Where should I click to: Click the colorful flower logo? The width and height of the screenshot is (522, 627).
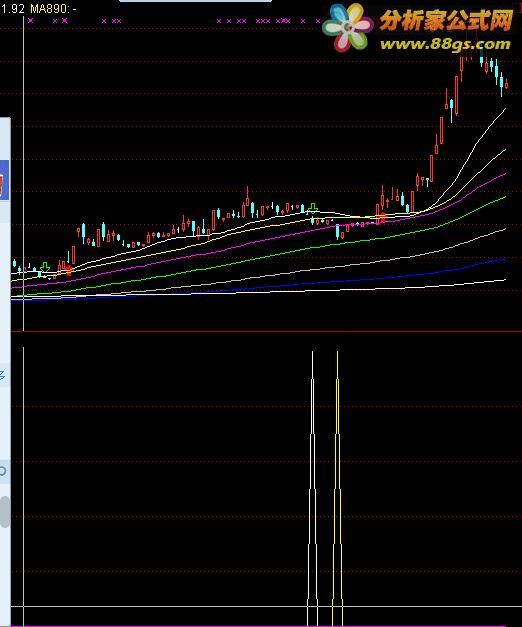347,28
